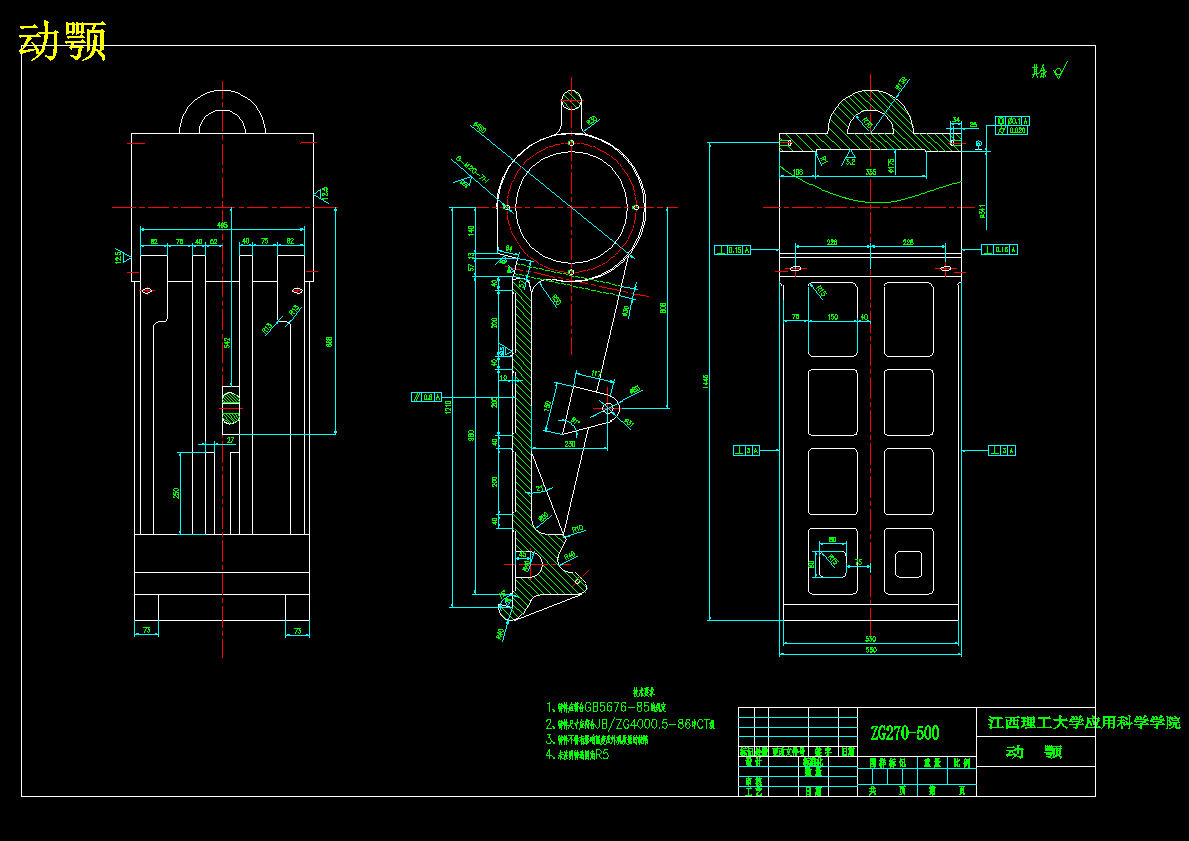Click the 335 dimension in right view
Viewport: 1189px width, 841px height.
[871, 173]
